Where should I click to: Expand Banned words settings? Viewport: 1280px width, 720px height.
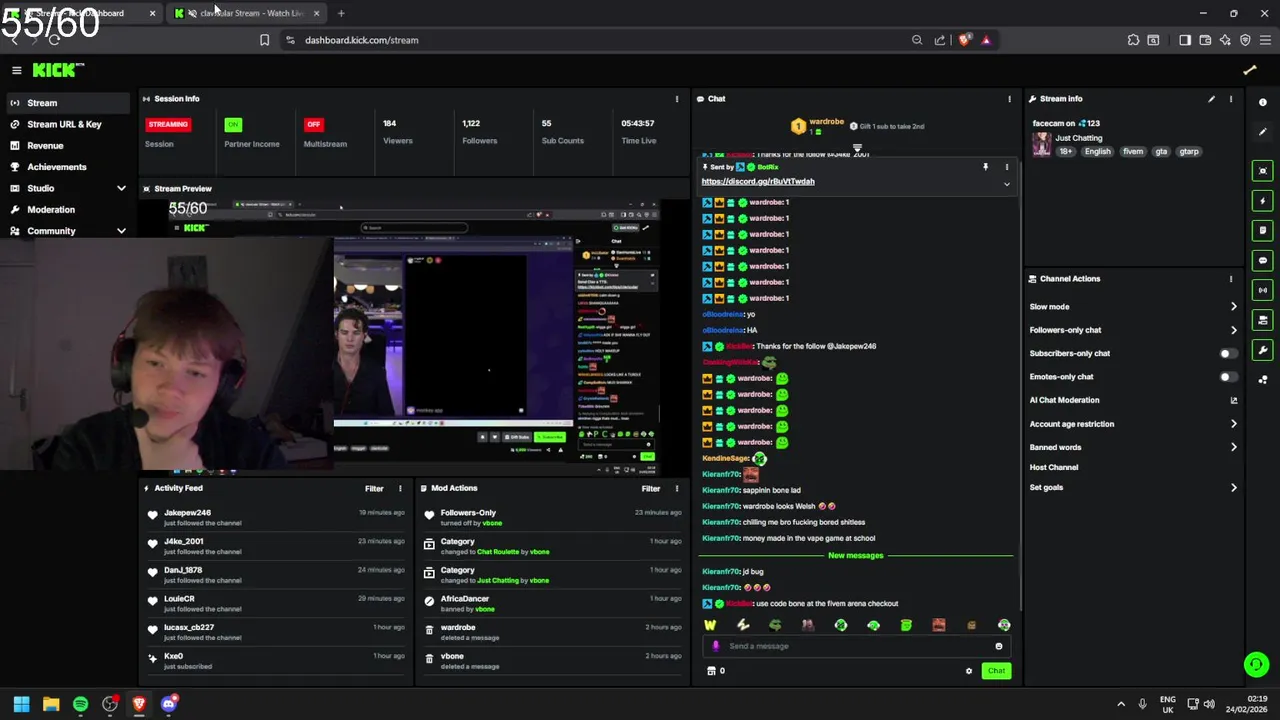(1233, 447)
